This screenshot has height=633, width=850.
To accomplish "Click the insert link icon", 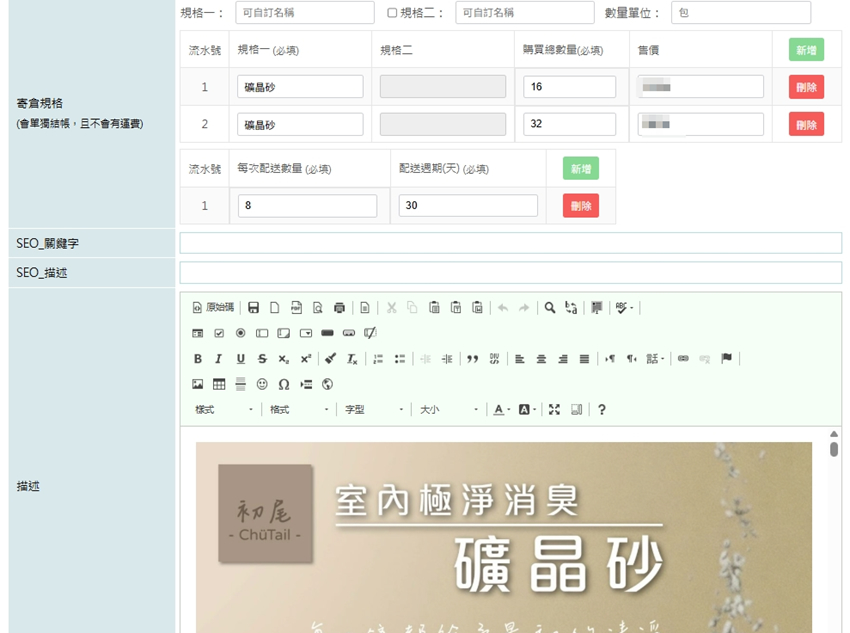I will pyautogui.click(x=683, y=359).
